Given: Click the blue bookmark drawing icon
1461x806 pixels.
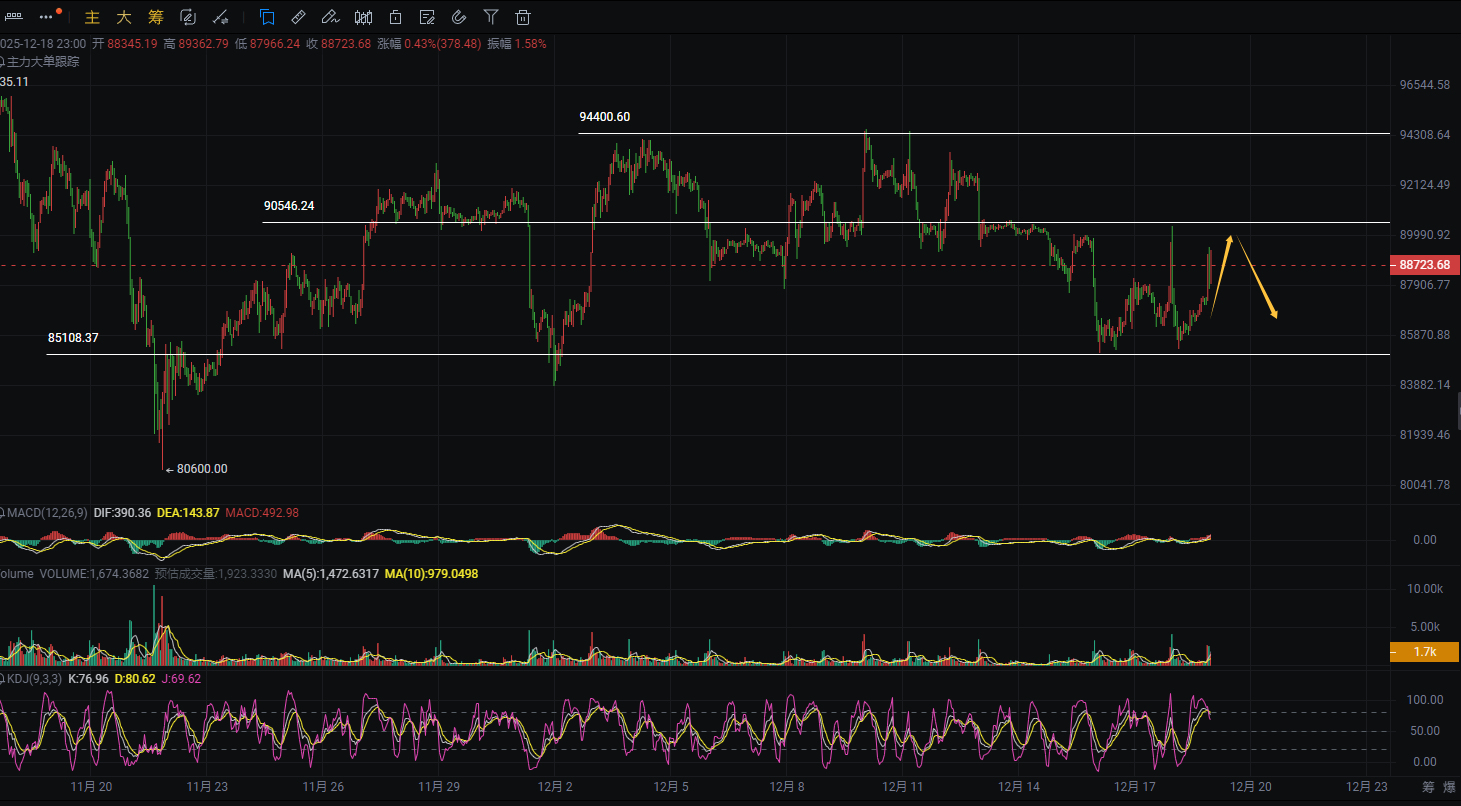Looking at the screenshot, I should pos(267,17).
